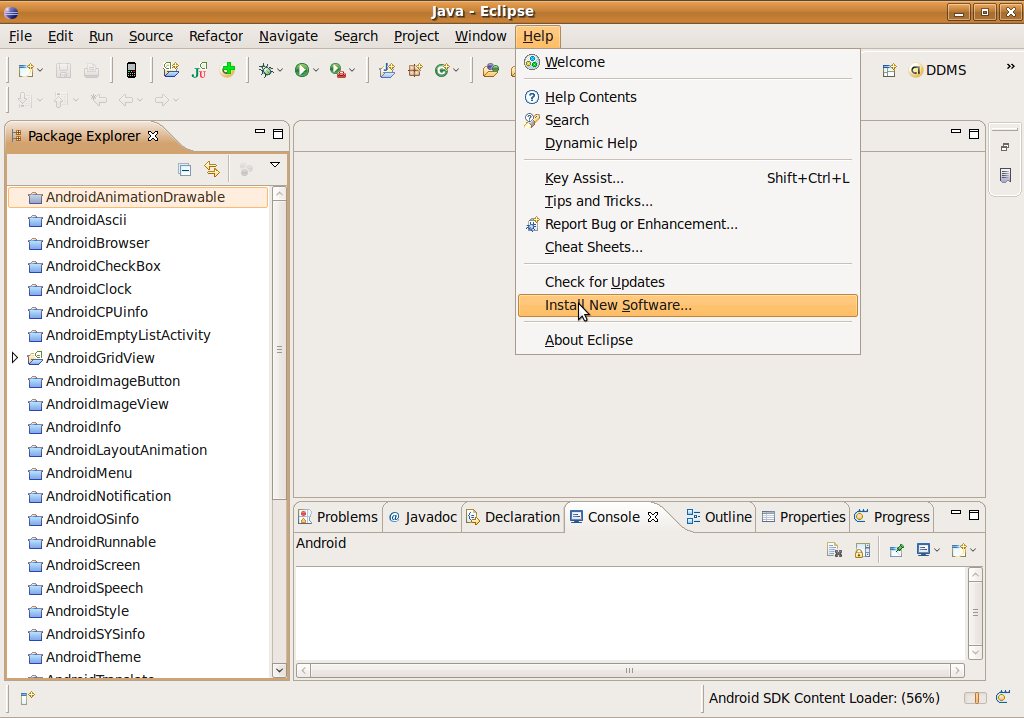Select the AndroidImageButton project

coord(112,381)
